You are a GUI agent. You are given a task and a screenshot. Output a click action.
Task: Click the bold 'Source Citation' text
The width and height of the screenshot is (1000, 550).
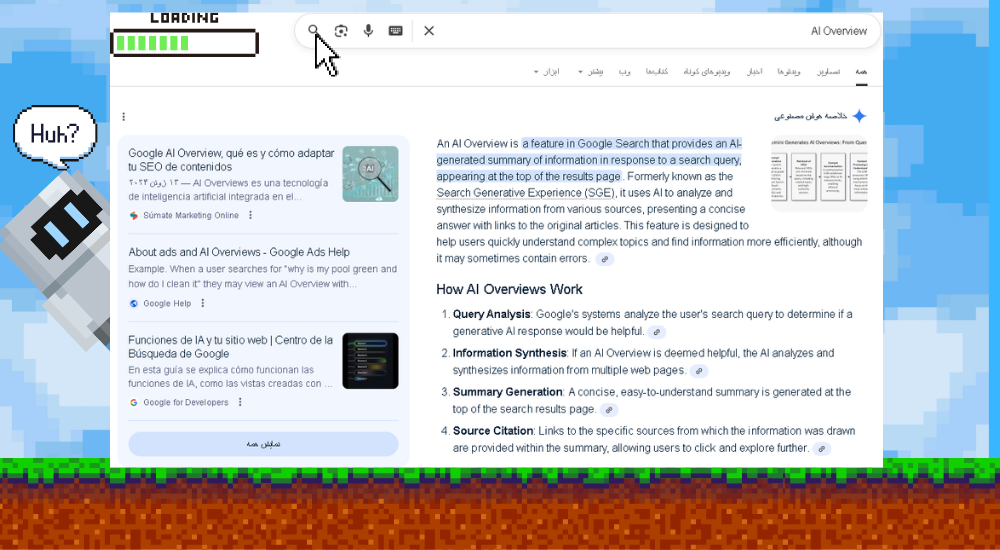494,431
